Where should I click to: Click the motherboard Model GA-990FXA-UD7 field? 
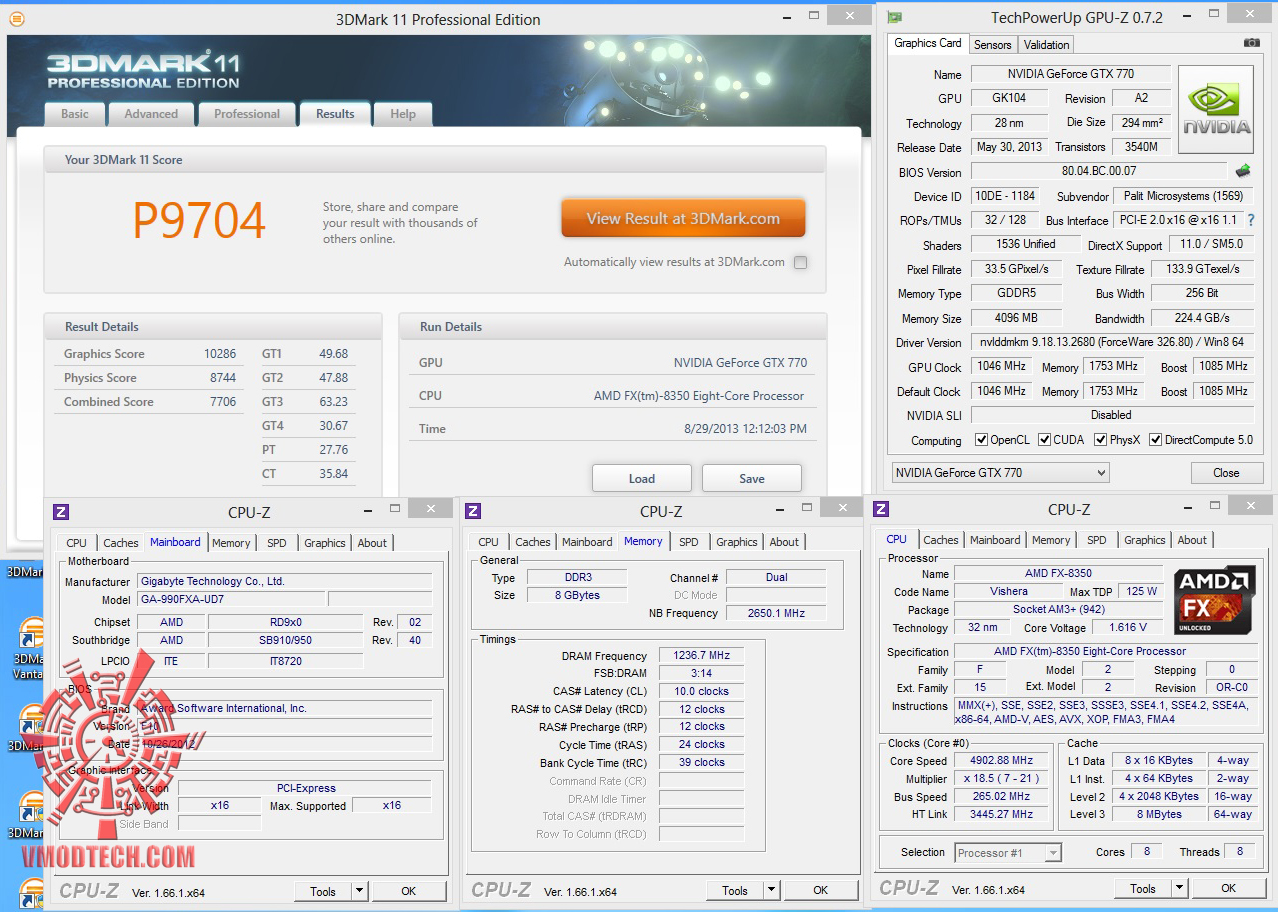(230, 599)
